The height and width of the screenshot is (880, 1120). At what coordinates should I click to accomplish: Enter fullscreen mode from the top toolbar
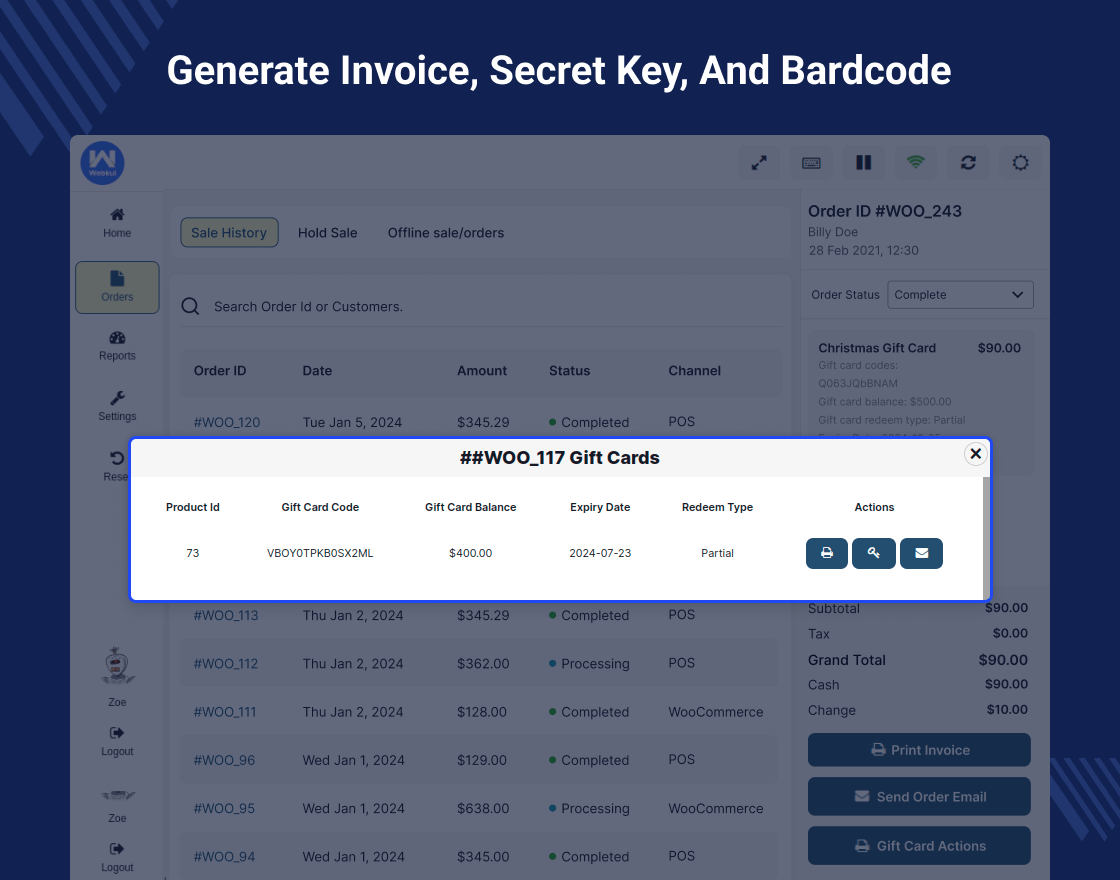[x=759, y=162]
